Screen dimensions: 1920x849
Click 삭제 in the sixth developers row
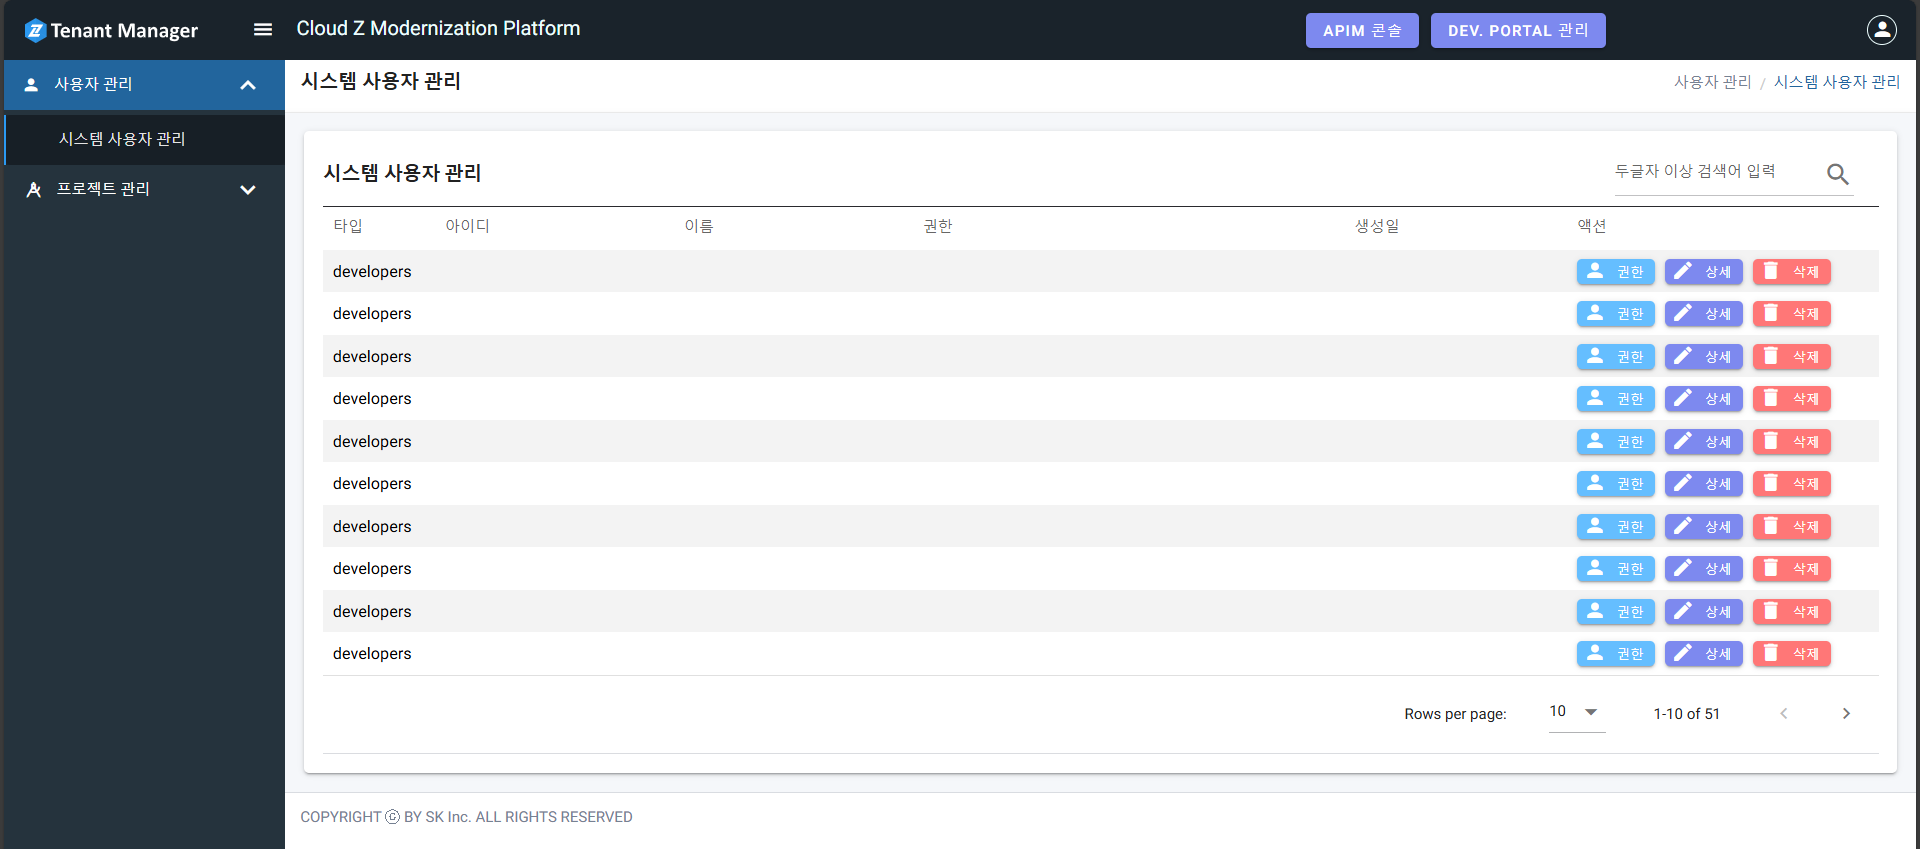1791,484
